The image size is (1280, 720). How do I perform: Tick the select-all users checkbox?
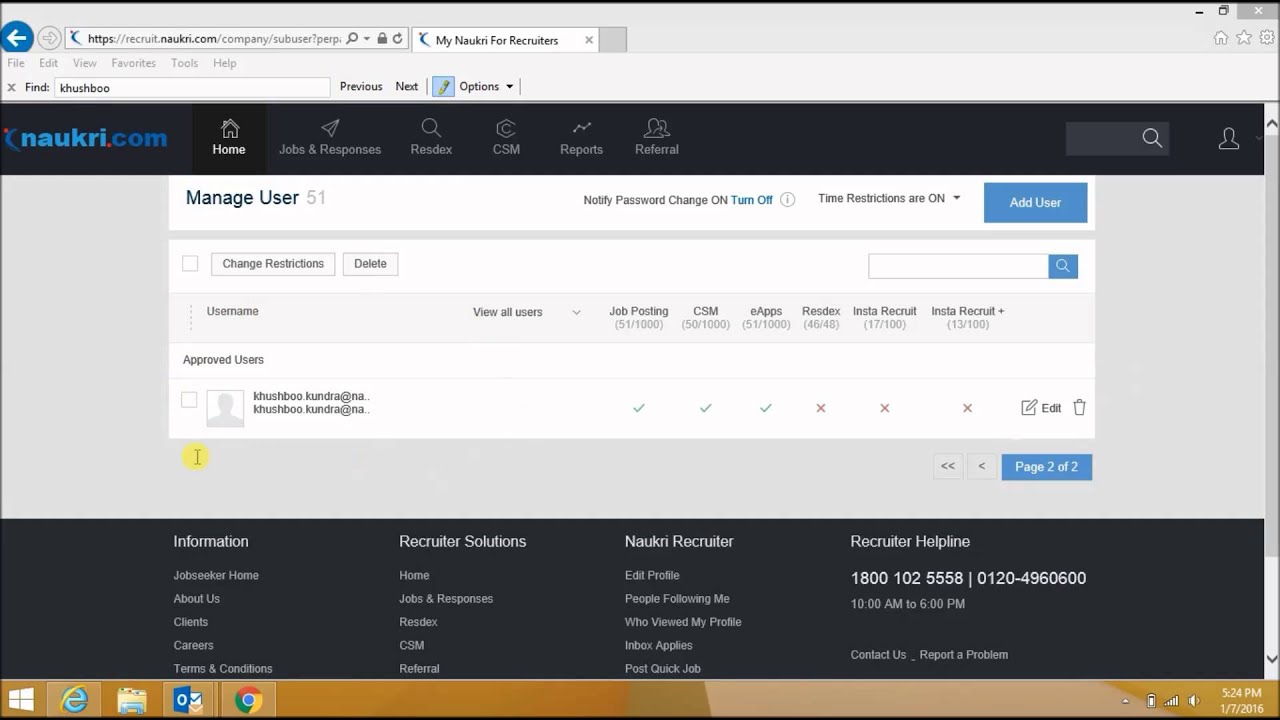tap(190, 264)
